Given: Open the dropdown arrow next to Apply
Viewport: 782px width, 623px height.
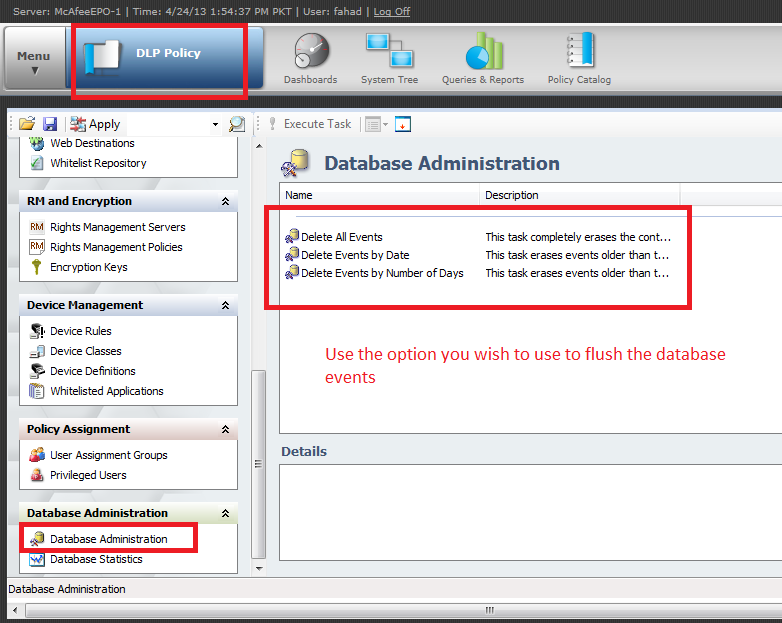Looking at the screenshot, I should pos(215,124).
